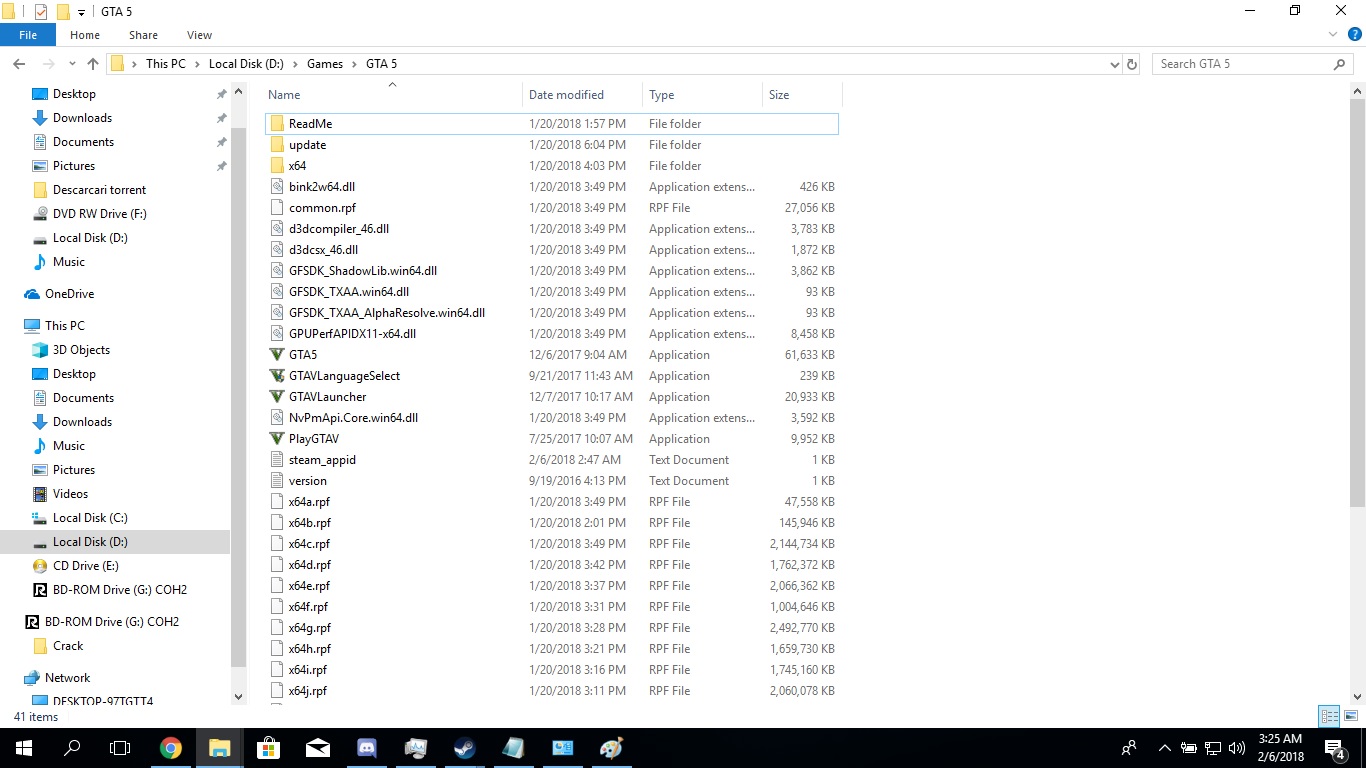
Task: Expand the This PC breadcrumb chevron
Action: [x=197, y=64]
